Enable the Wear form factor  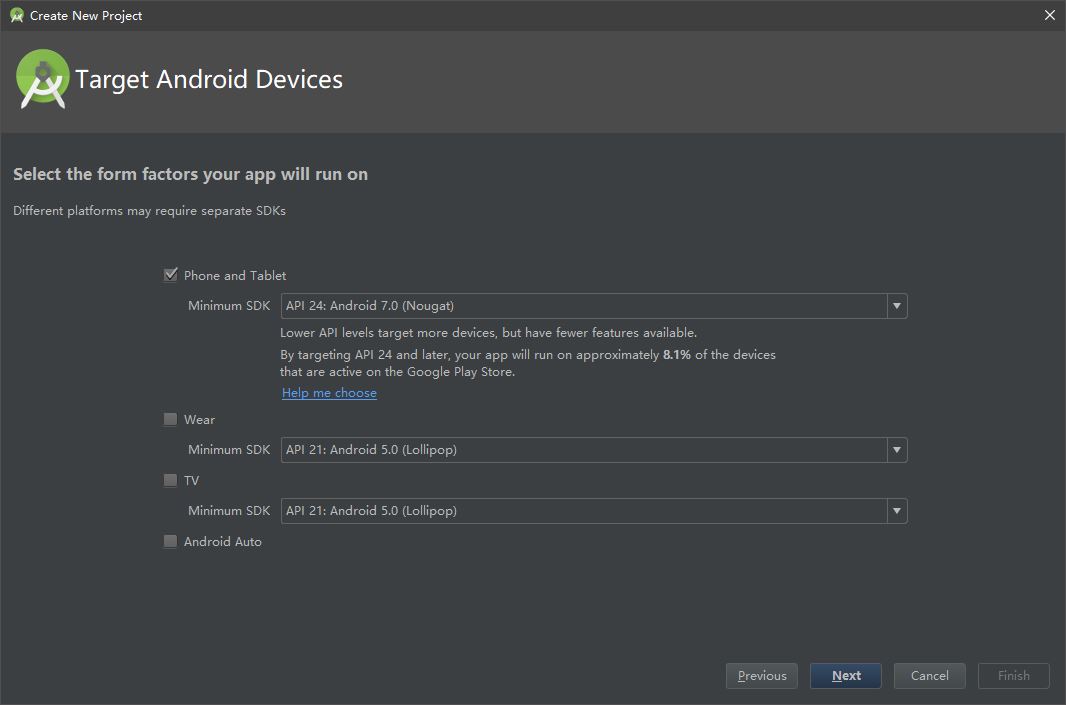click(x=170, y=419)
